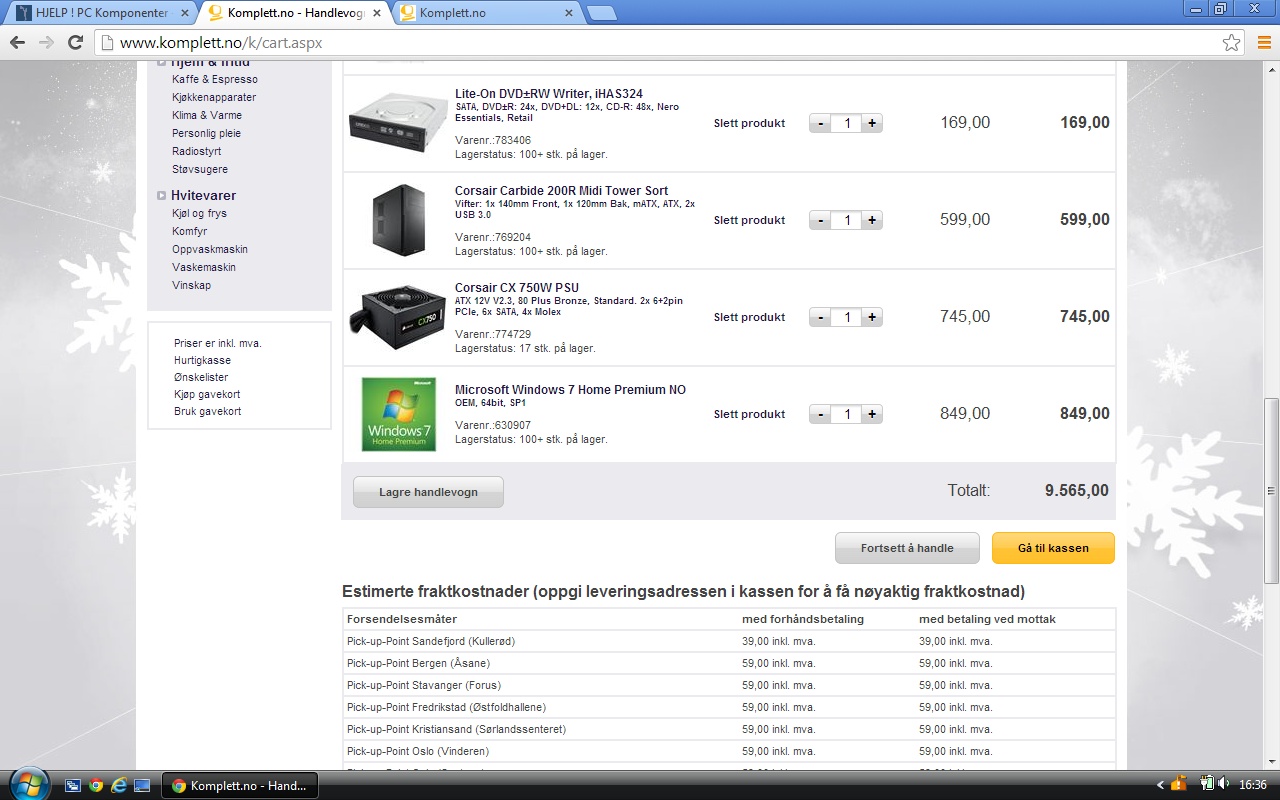Screen dimensions: 1280x800
Task: Click the Lagre handlevogn button
Action: [428, 492]
